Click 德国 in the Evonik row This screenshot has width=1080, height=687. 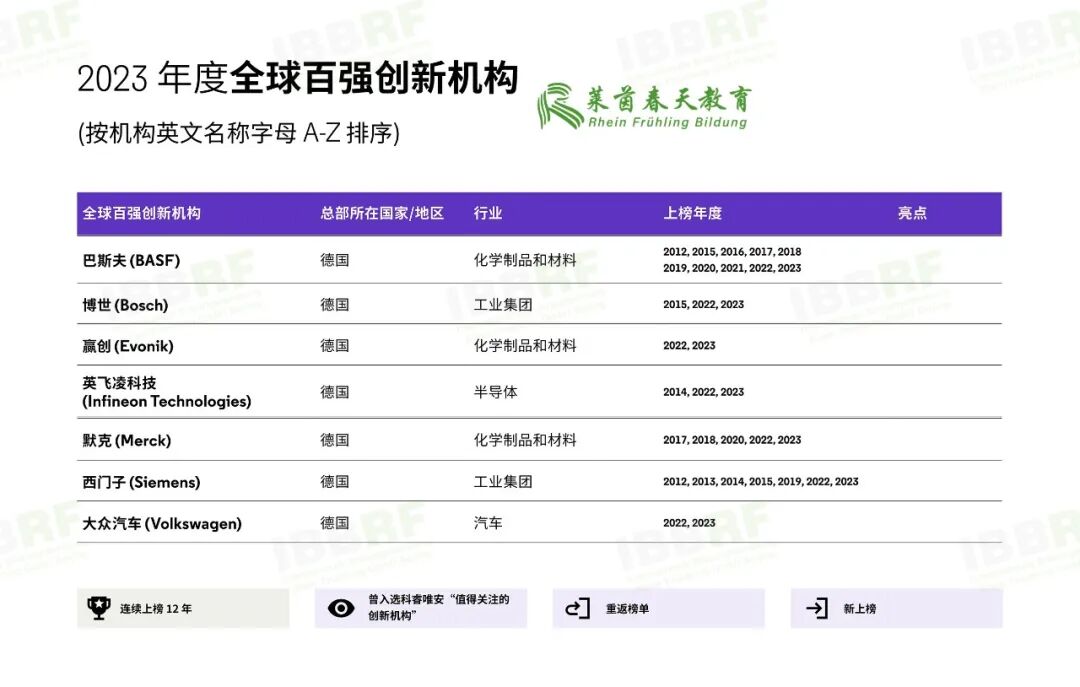click(x=335, y=345)
